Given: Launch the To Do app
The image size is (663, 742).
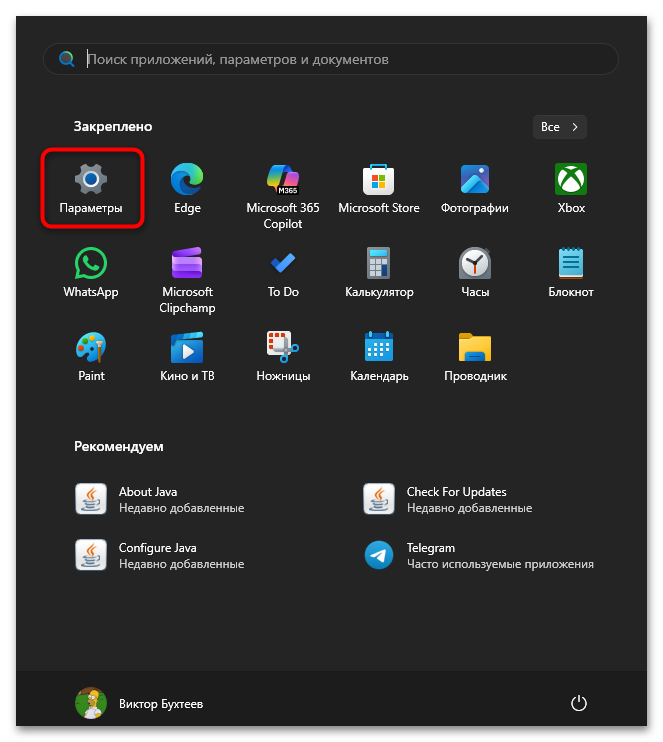Looking at the screenshot, I should tap(283, 273).
